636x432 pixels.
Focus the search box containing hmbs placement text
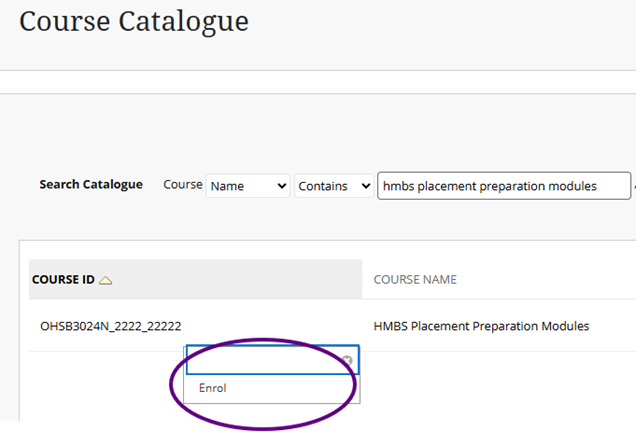(x=504, y=186)
